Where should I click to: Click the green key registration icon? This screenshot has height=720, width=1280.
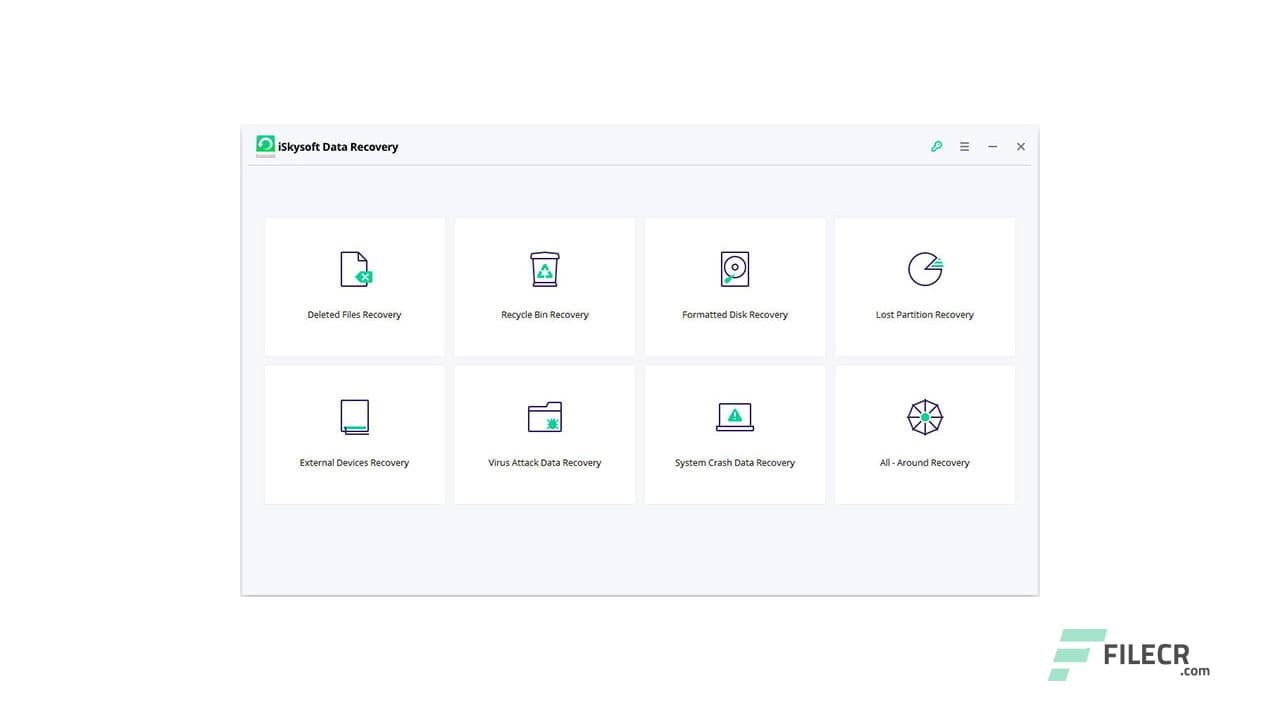936,146
